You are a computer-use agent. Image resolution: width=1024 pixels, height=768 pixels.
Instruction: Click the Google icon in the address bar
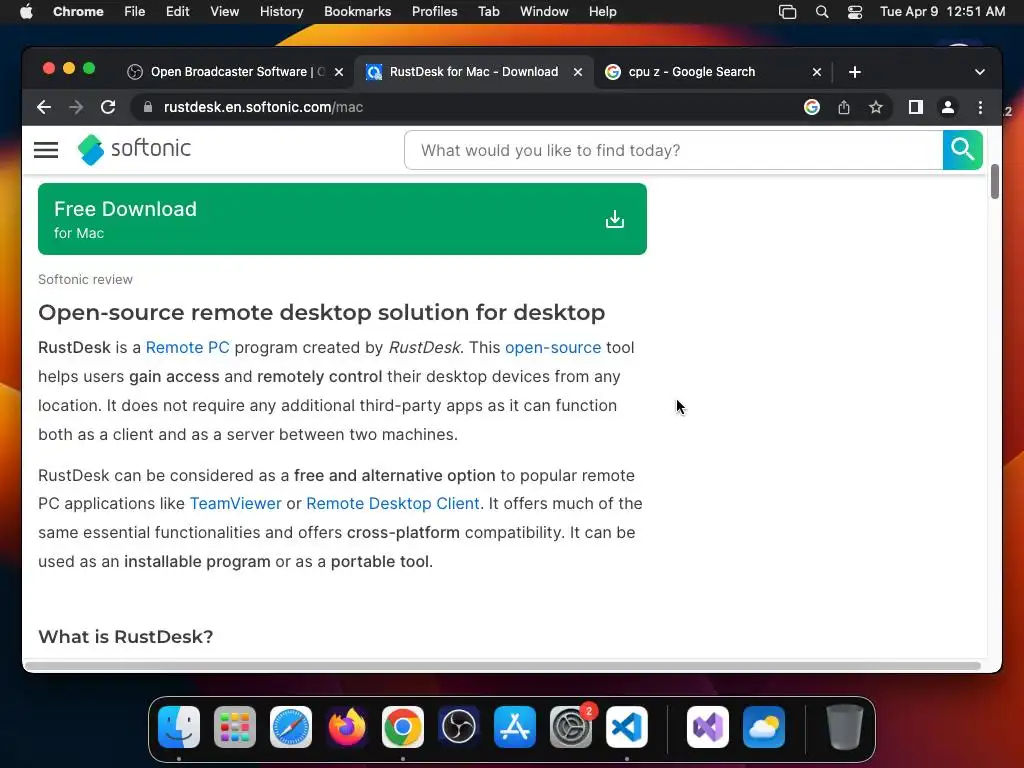click(x=812, y=107)
